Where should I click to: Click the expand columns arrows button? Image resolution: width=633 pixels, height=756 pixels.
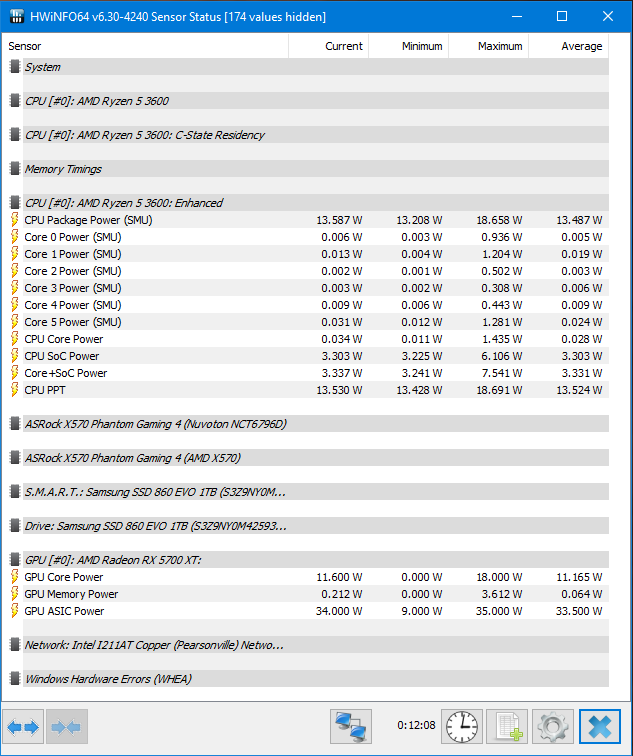coord(23,726)
